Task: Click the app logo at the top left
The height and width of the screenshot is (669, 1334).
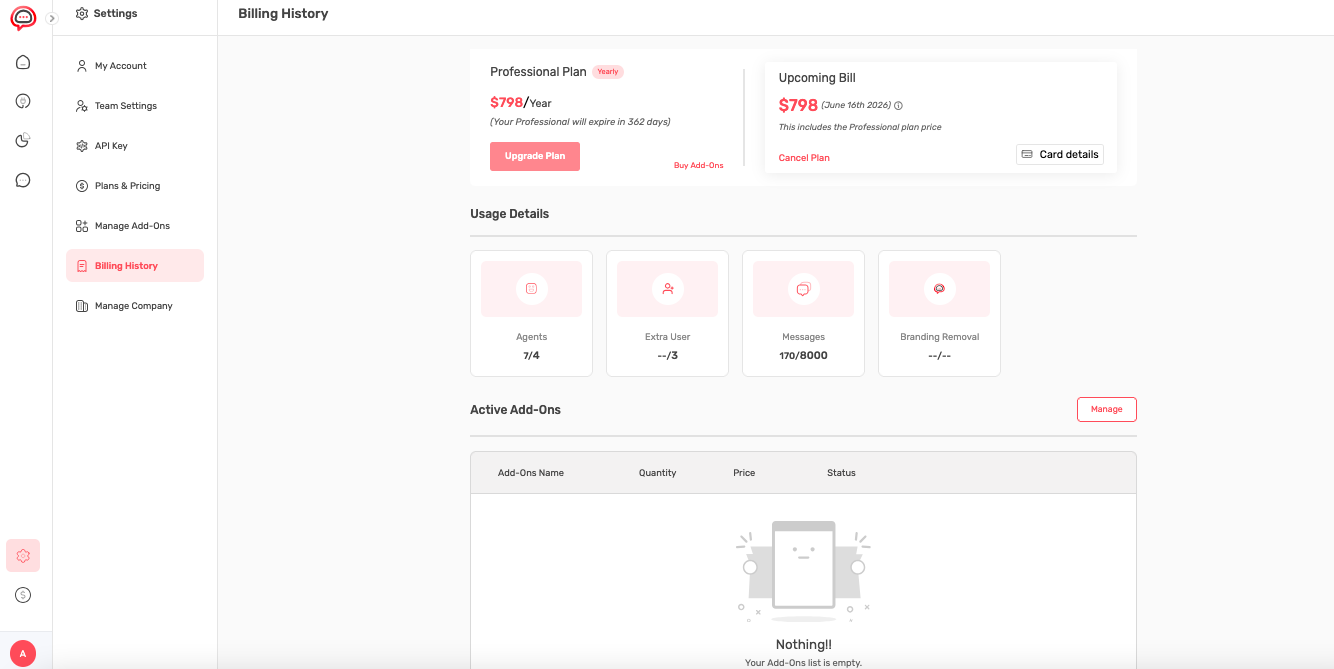Action: click(x=22, y=17)
